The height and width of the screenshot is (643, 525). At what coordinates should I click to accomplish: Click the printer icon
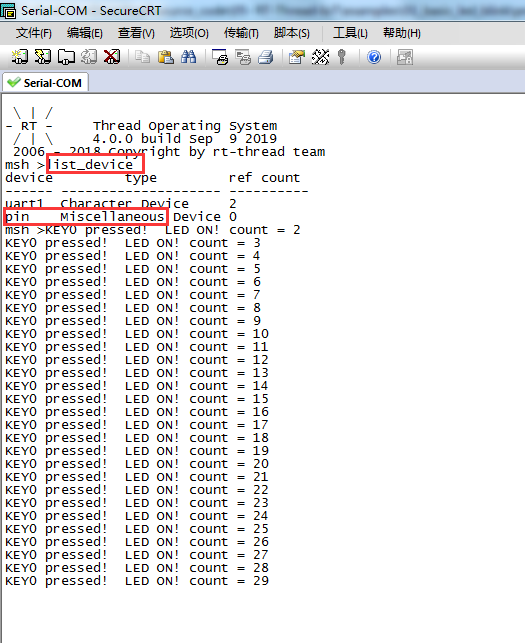click(266, 57)
